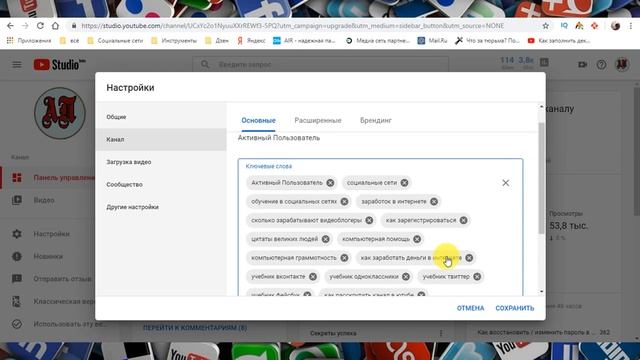This screenshot has width=640, height=360.
Task: Click Классическая версия sidebar item
Action: (x=48, y=301)
